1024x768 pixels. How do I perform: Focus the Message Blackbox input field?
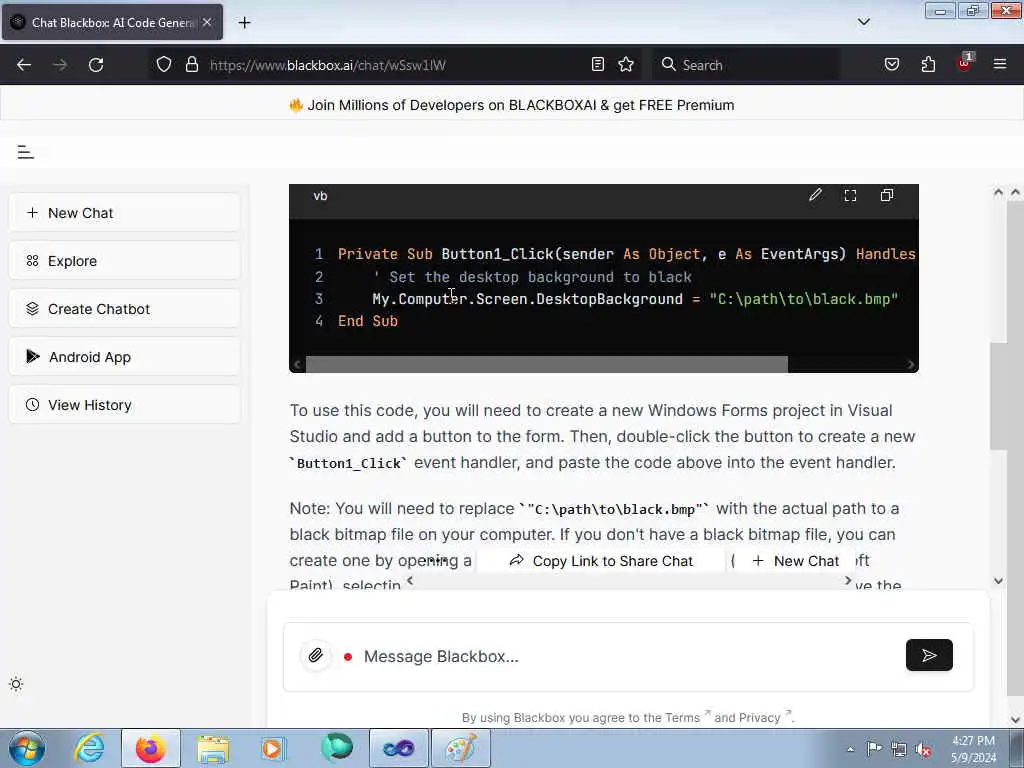click(x=627, y=656)
